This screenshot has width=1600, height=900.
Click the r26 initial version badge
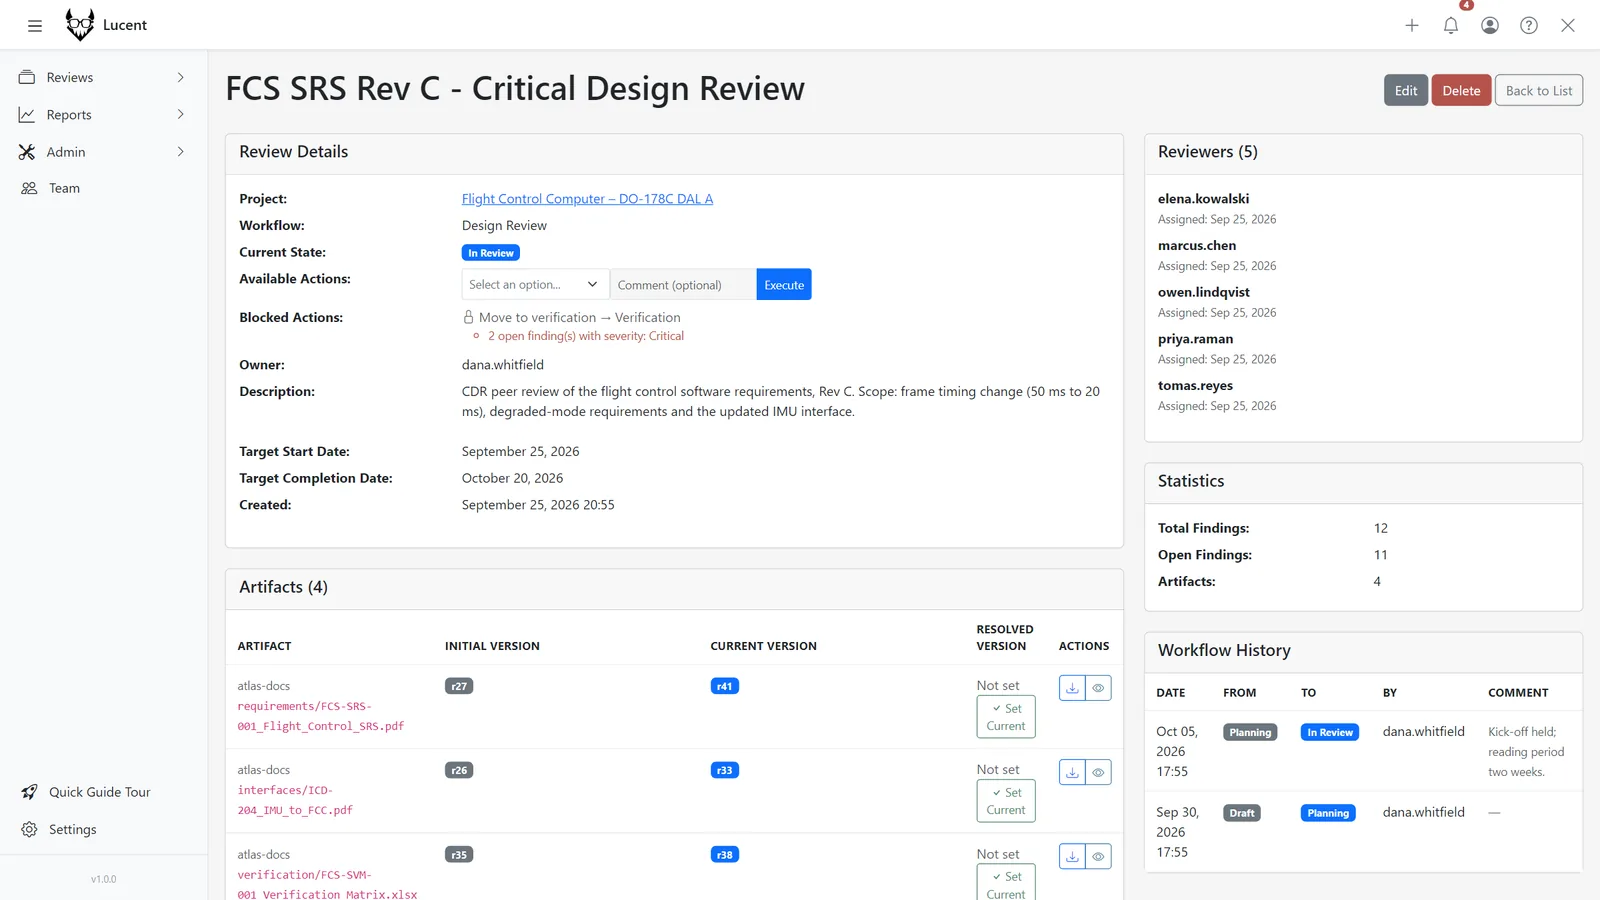(x=459, y=770)
